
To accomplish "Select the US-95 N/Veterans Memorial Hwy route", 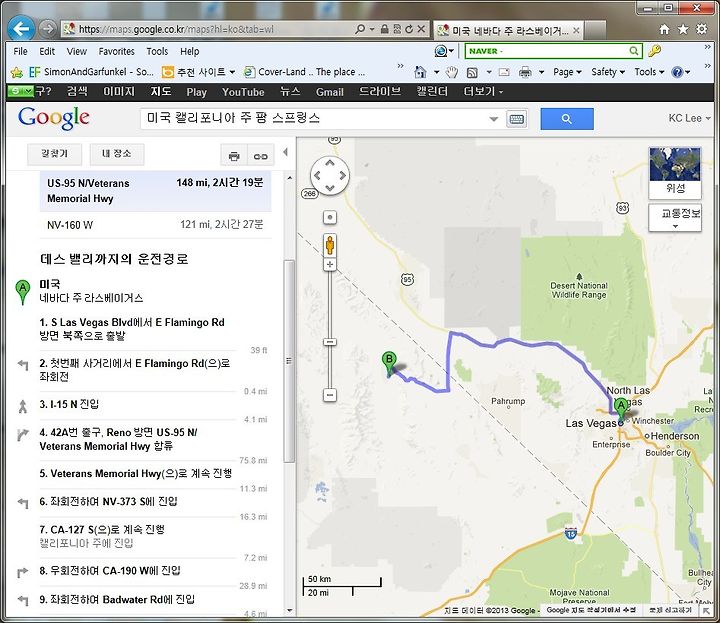I will tap(155, 191).
